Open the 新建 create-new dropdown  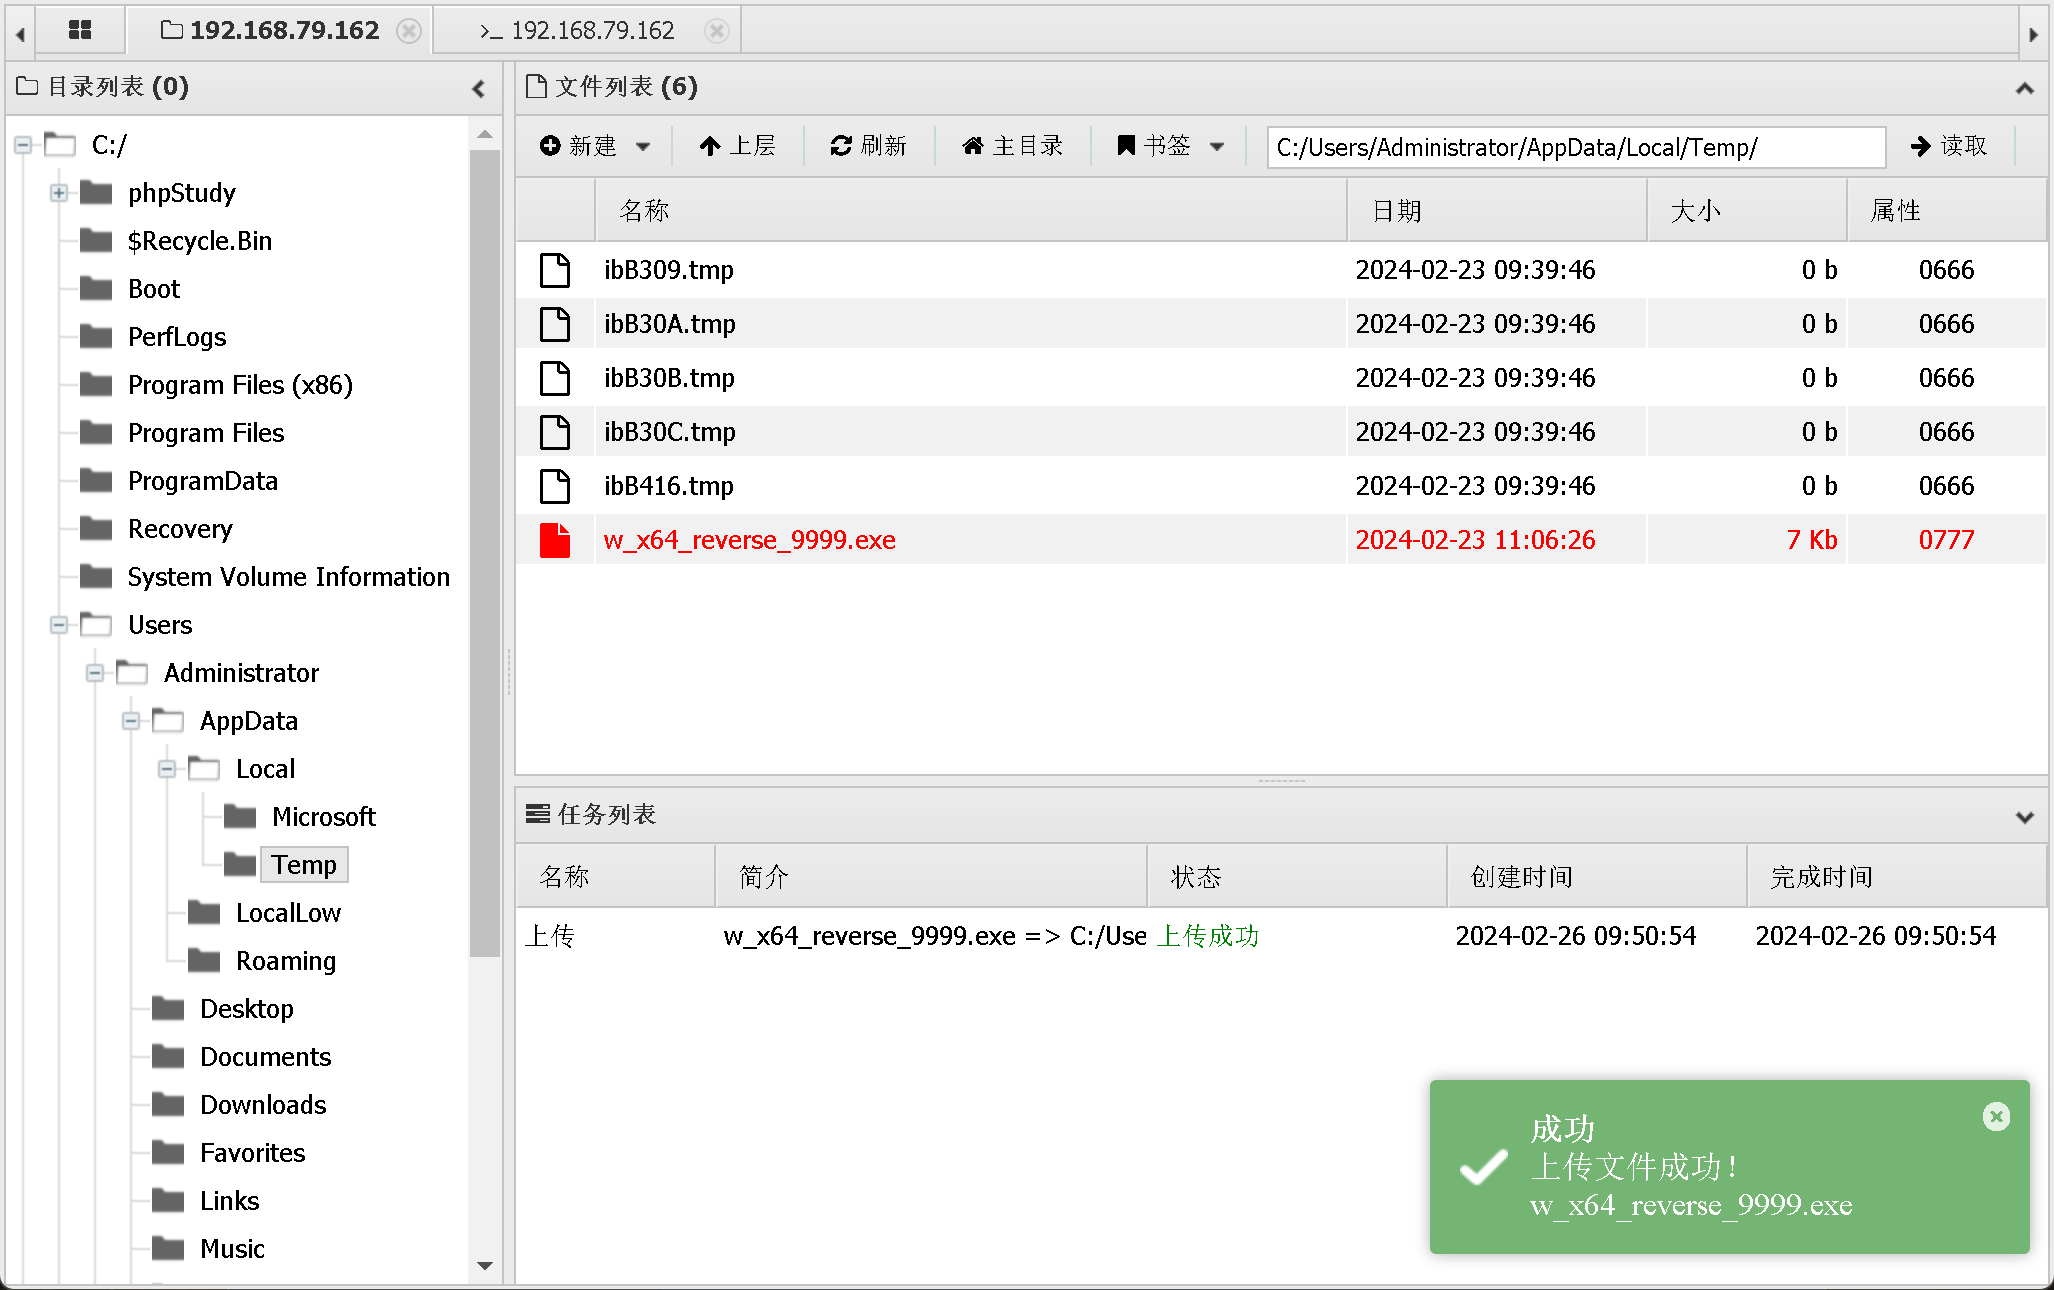594,146
